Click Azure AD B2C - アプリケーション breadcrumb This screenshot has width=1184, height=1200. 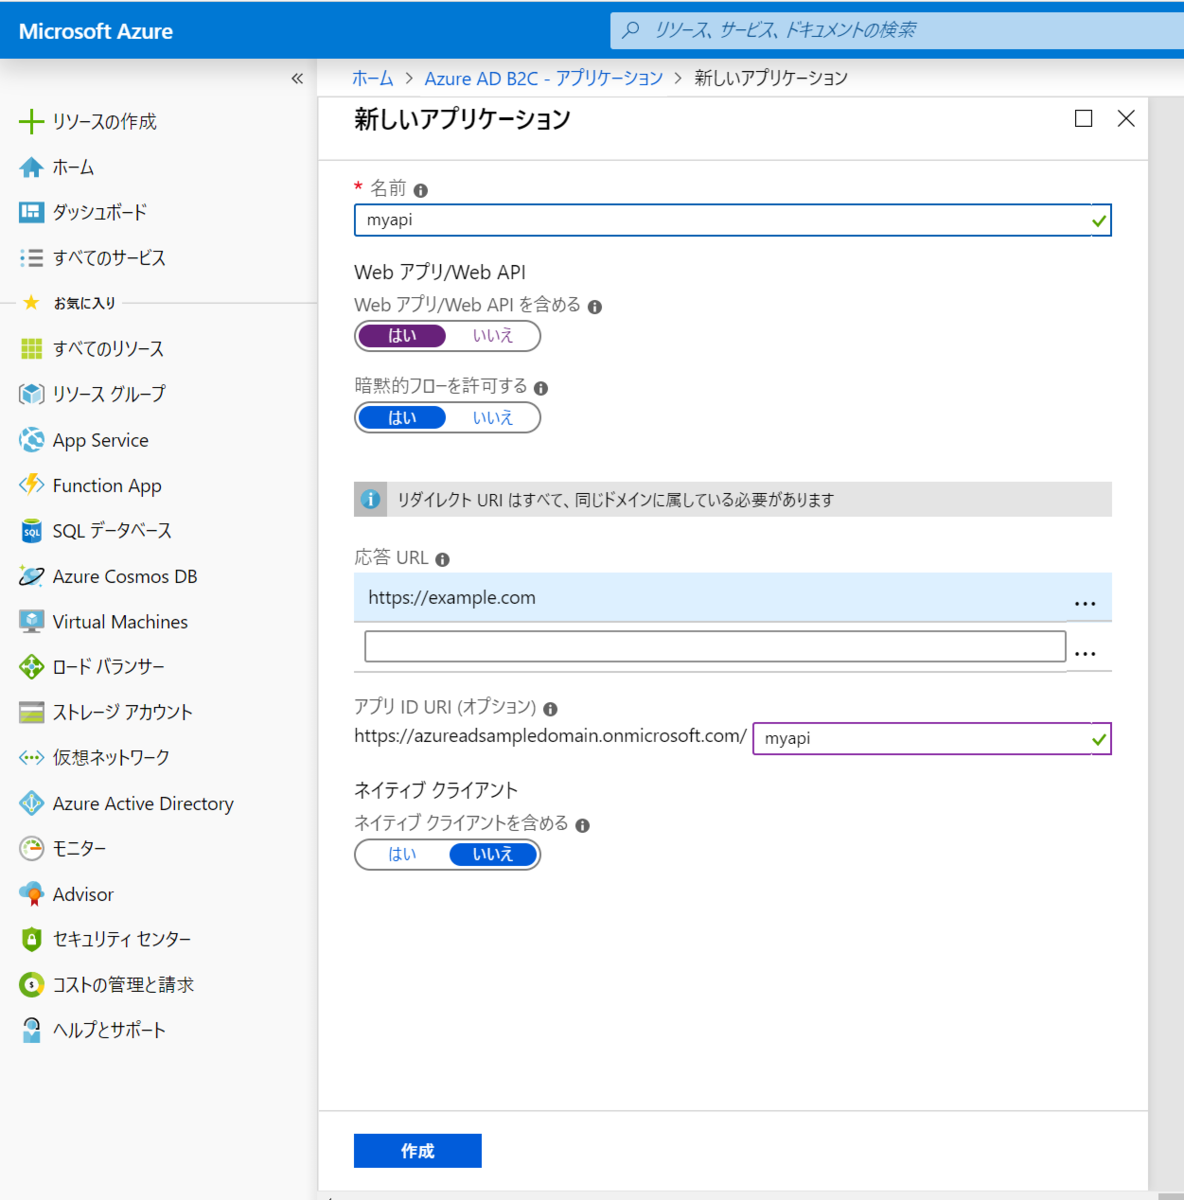(544, 78)
